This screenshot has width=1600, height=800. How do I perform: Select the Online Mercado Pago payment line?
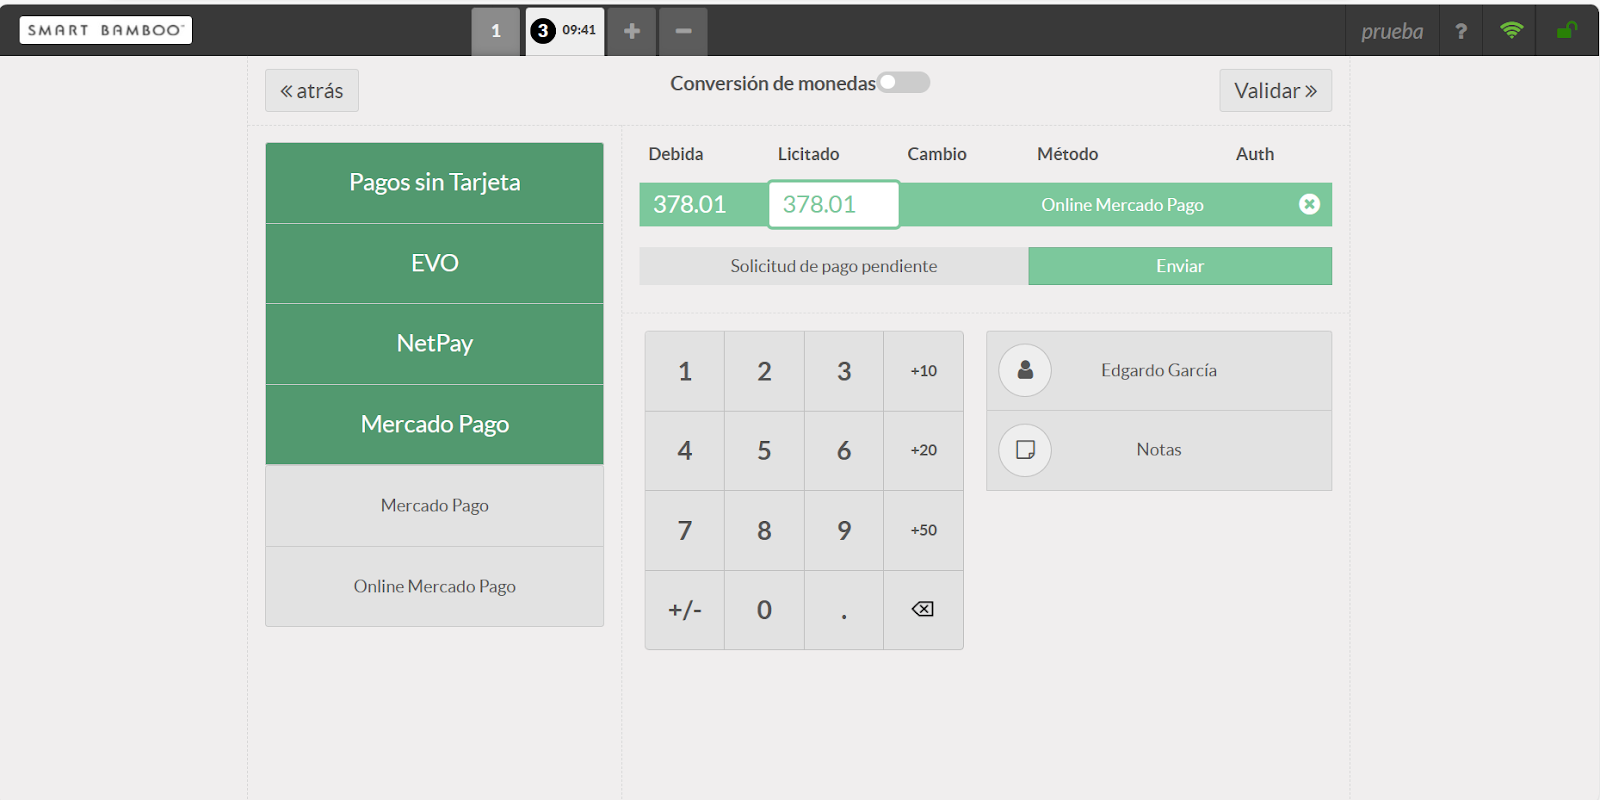click(x=986, y=204)
